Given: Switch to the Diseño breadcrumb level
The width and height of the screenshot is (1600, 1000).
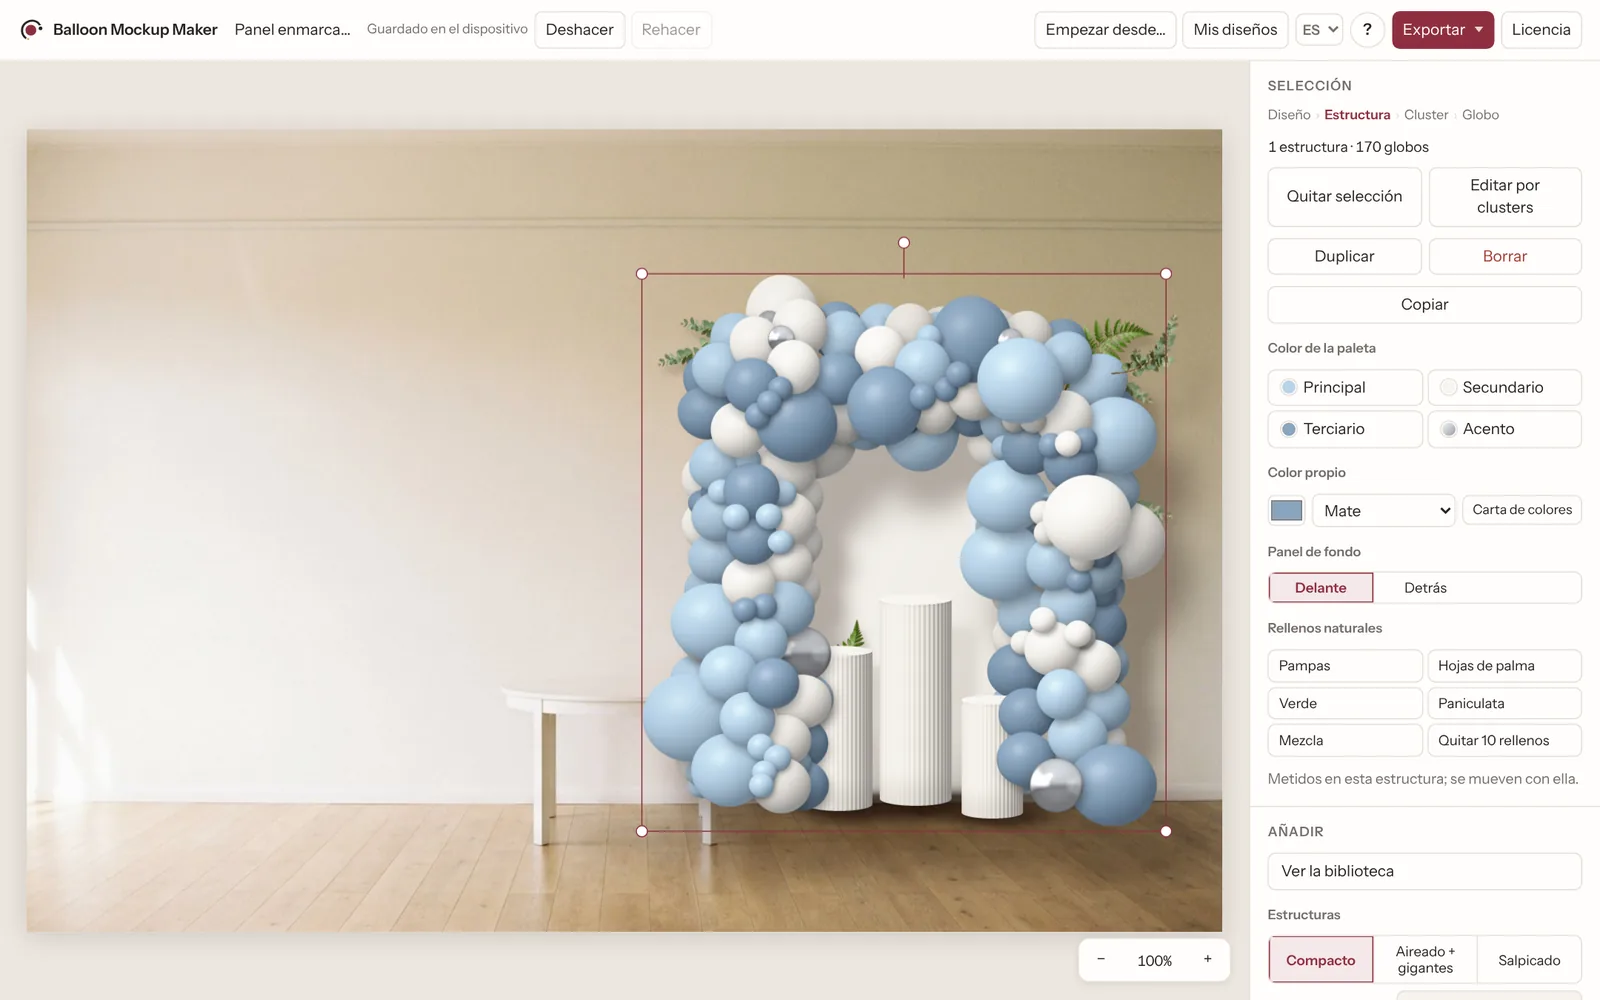Looking at the screenshot, I should tap(1289, 115).
